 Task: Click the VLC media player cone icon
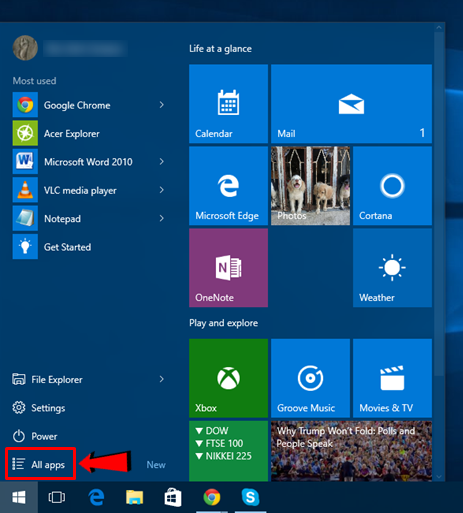click(x=25, y=190)
